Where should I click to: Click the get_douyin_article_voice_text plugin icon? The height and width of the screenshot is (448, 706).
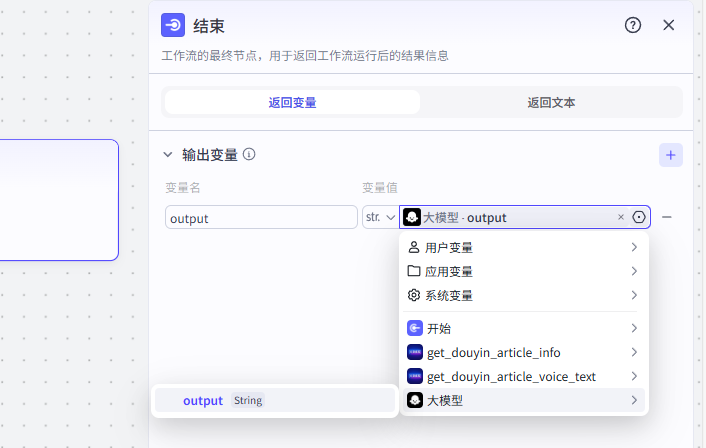click(x=415, y=376)
